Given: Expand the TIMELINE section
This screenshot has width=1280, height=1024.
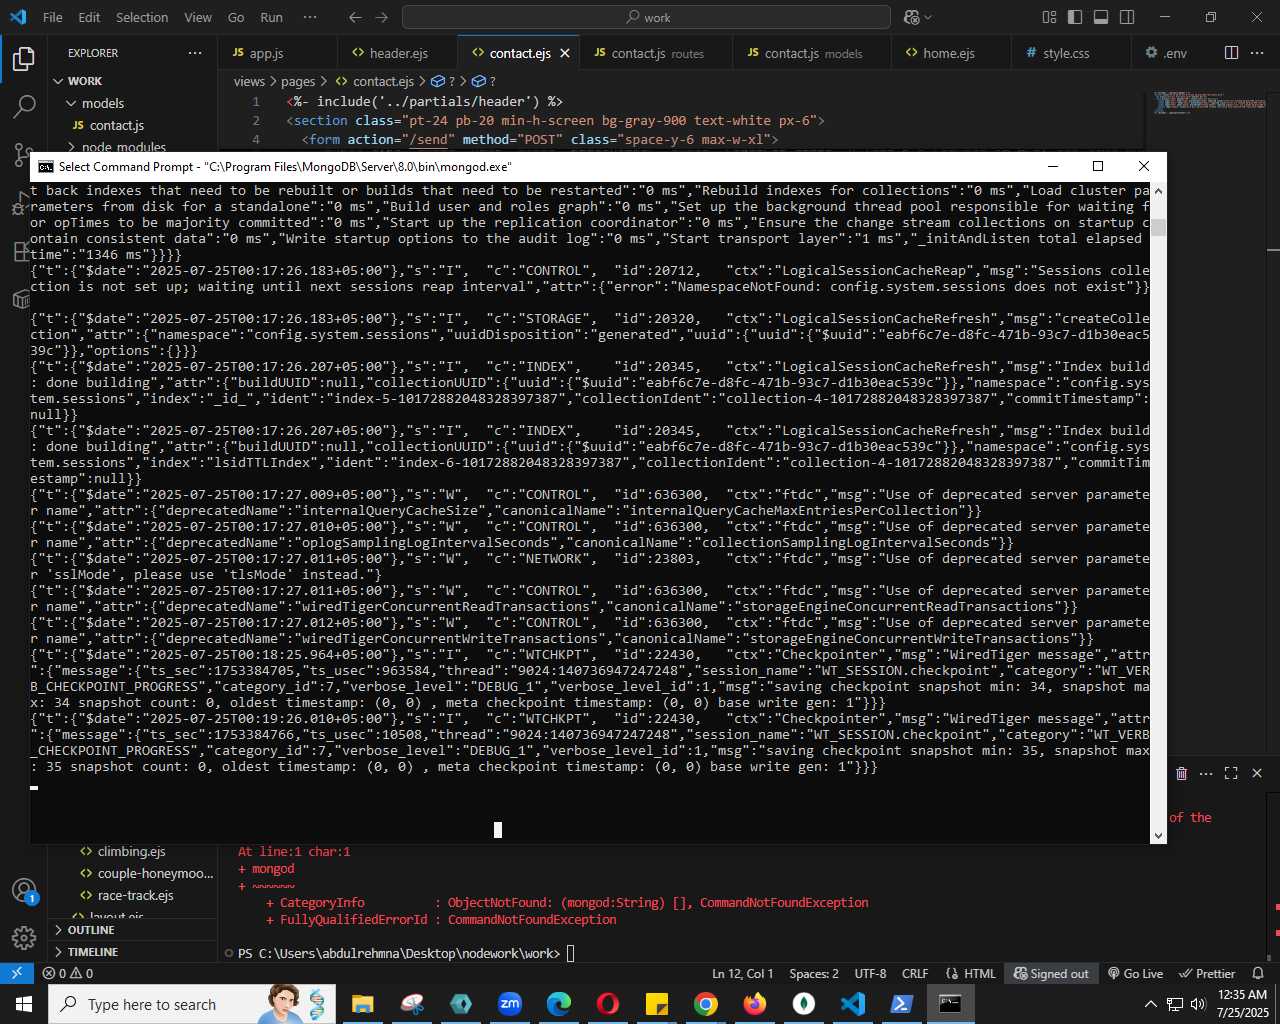Looking at the screenshot, I should pyautogui.click(x=132, y=952).
